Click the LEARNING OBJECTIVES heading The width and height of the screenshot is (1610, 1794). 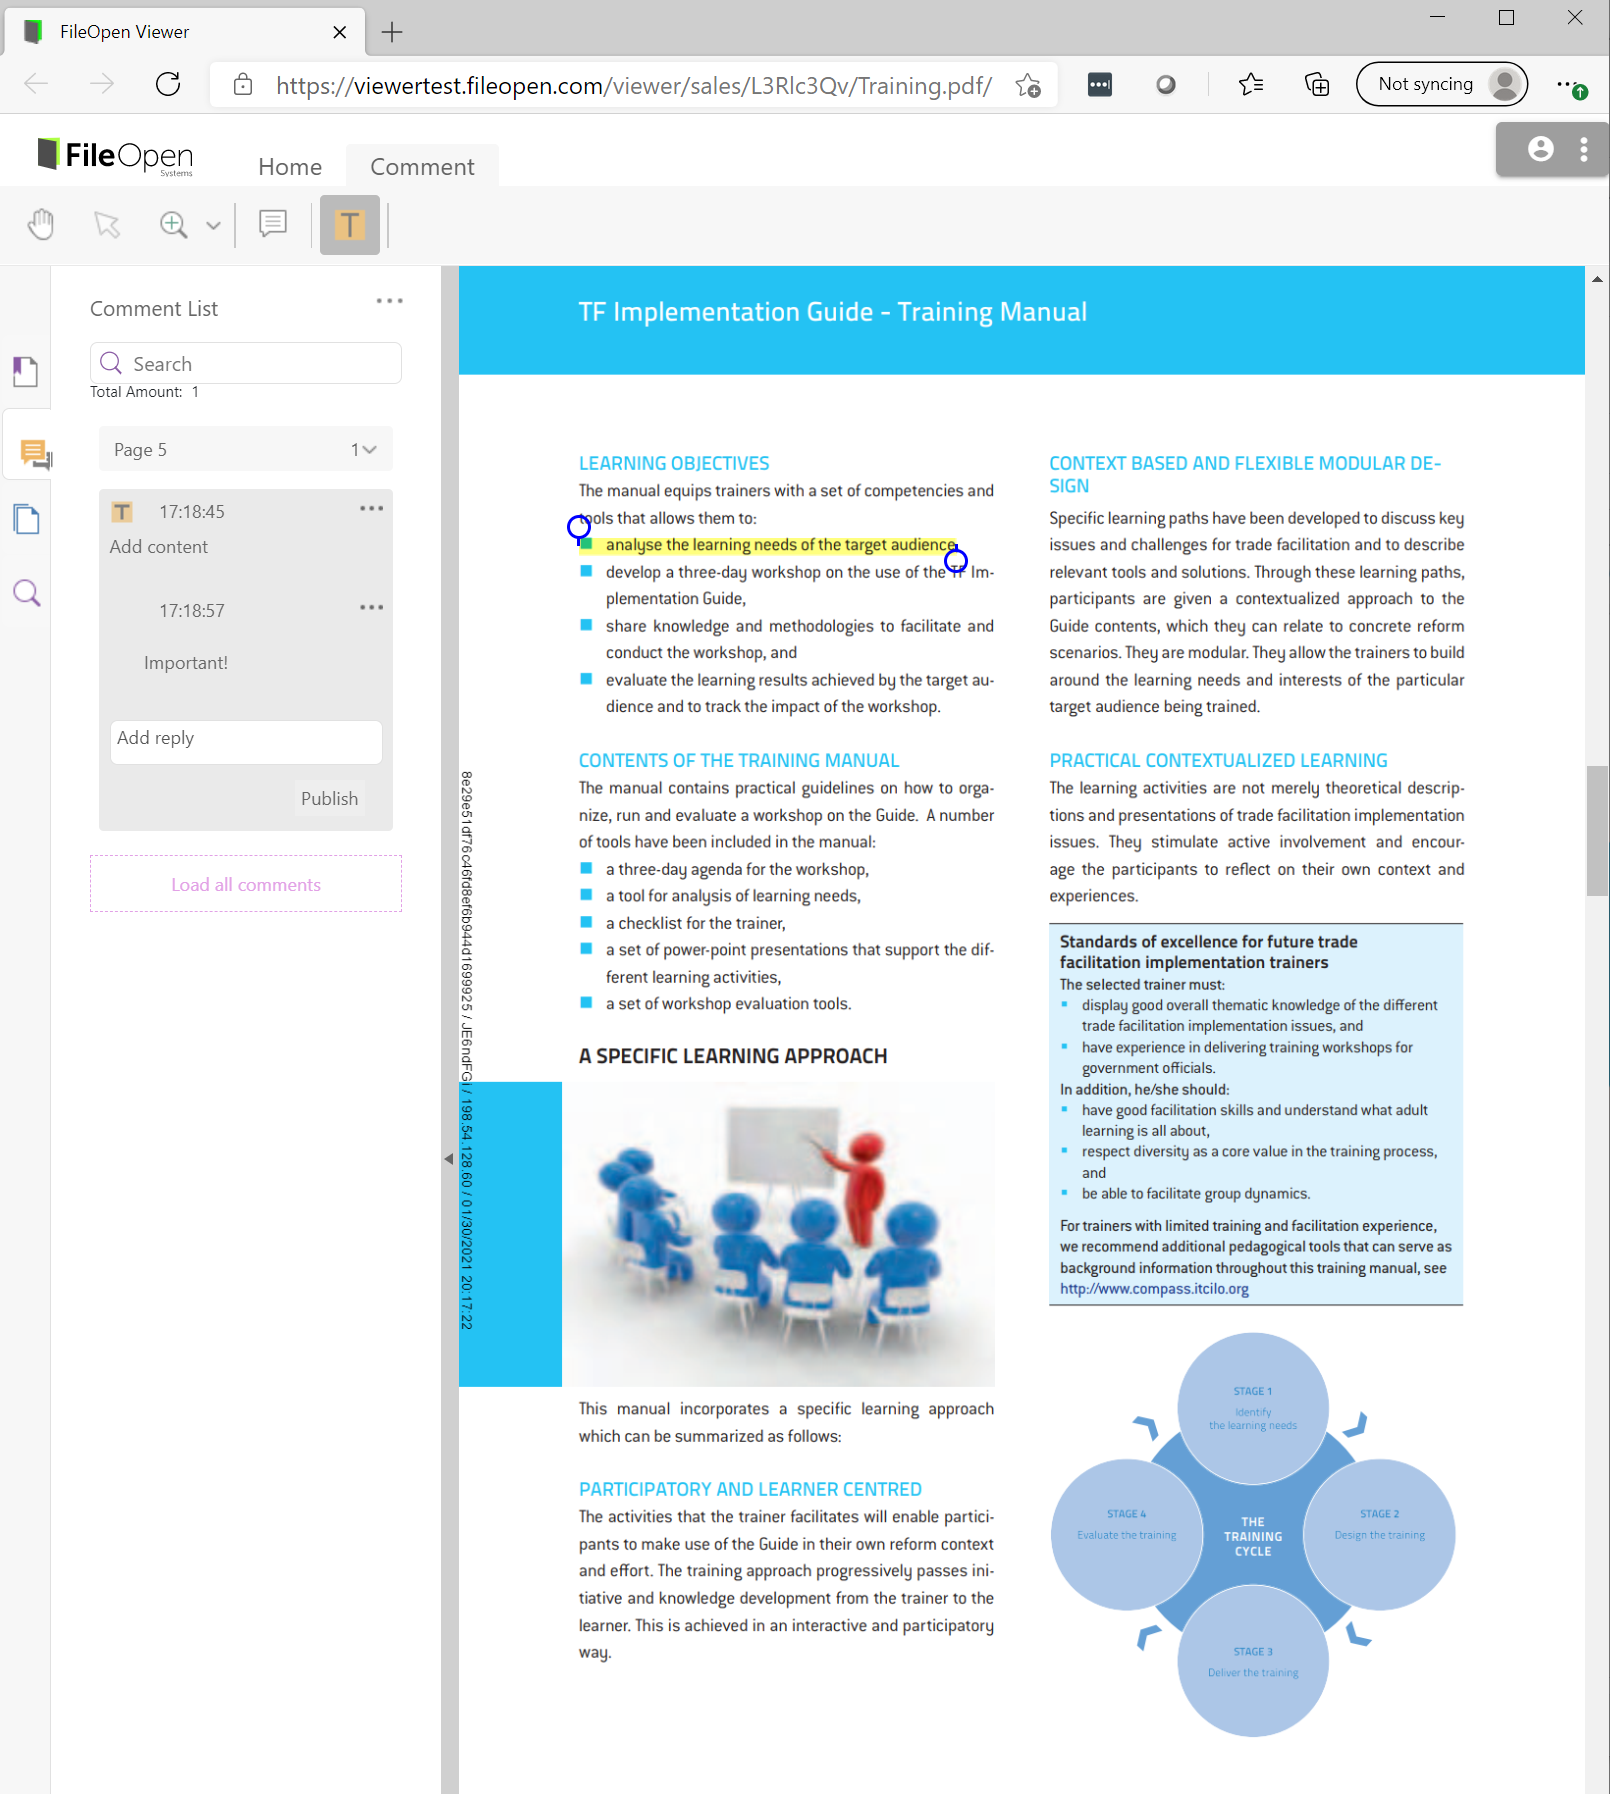(674, 463)
